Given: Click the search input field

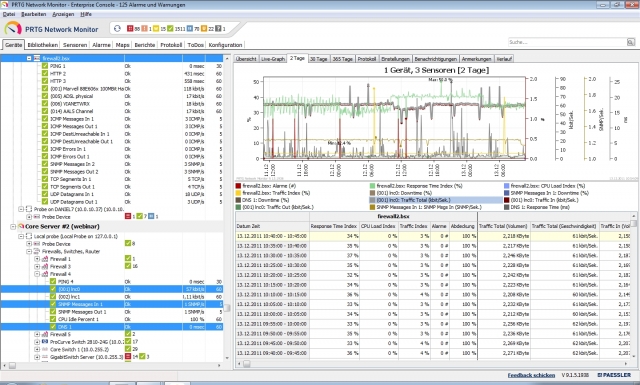Looking at the screenshot, I should [x=567, y=42].
